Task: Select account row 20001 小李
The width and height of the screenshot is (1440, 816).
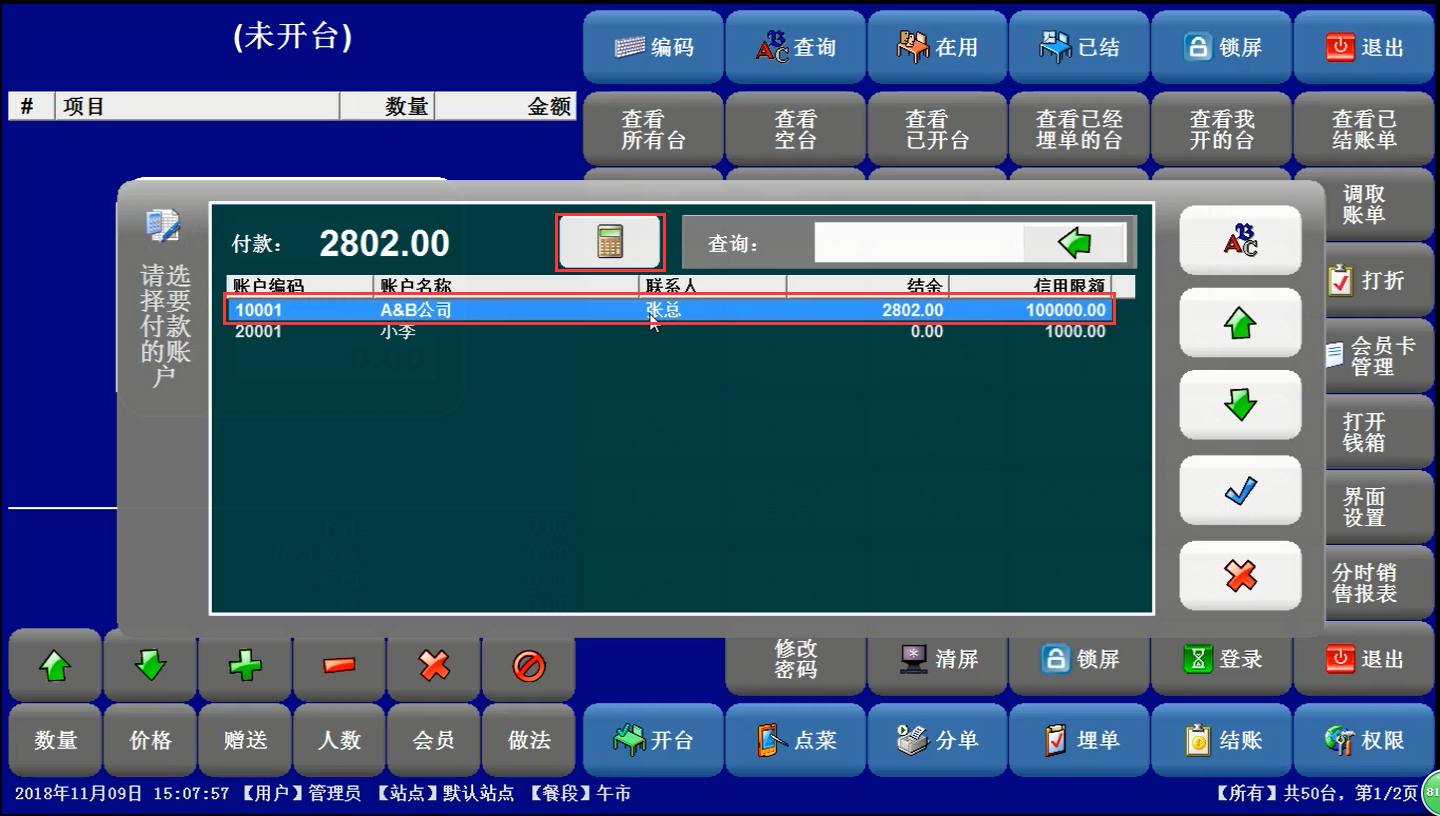Action: point(670,332)
